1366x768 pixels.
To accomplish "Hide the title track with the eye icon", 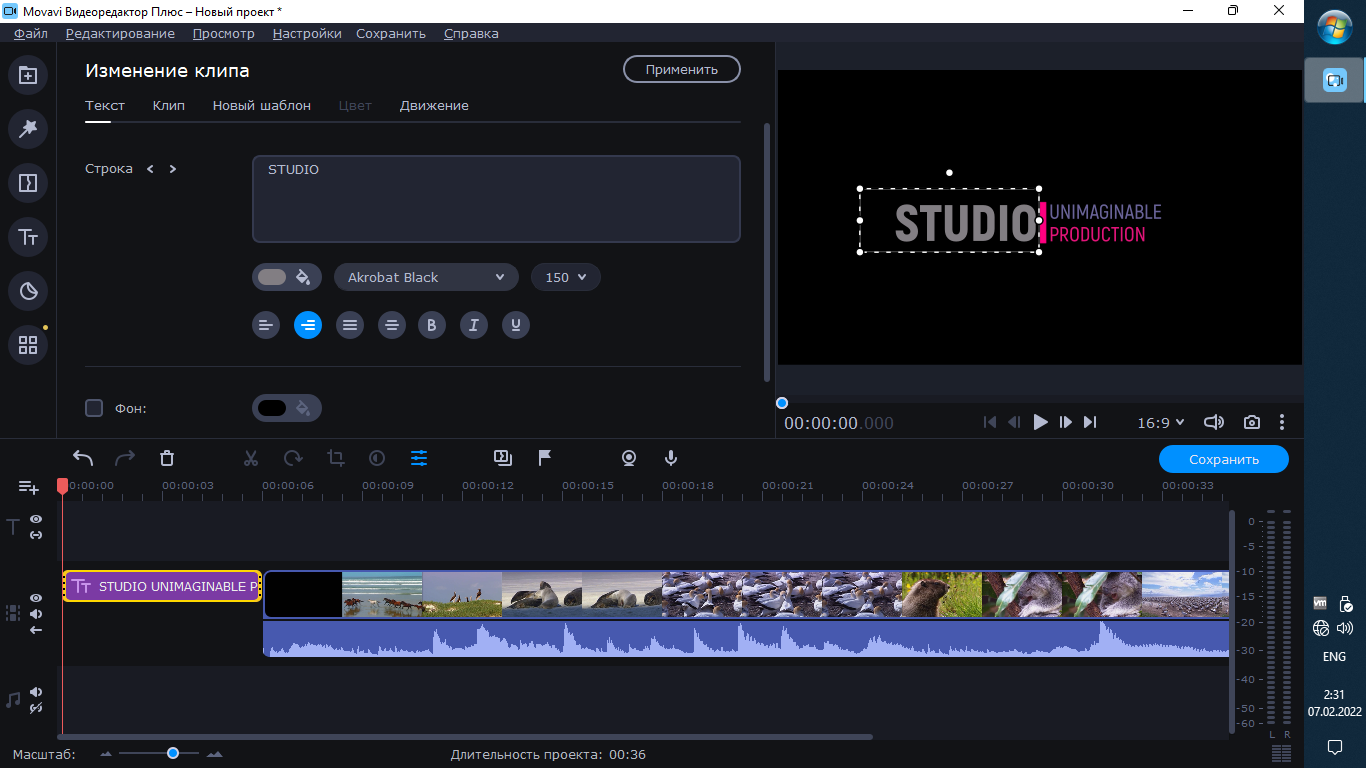I will pyautogui.click(x=36, y=519).
